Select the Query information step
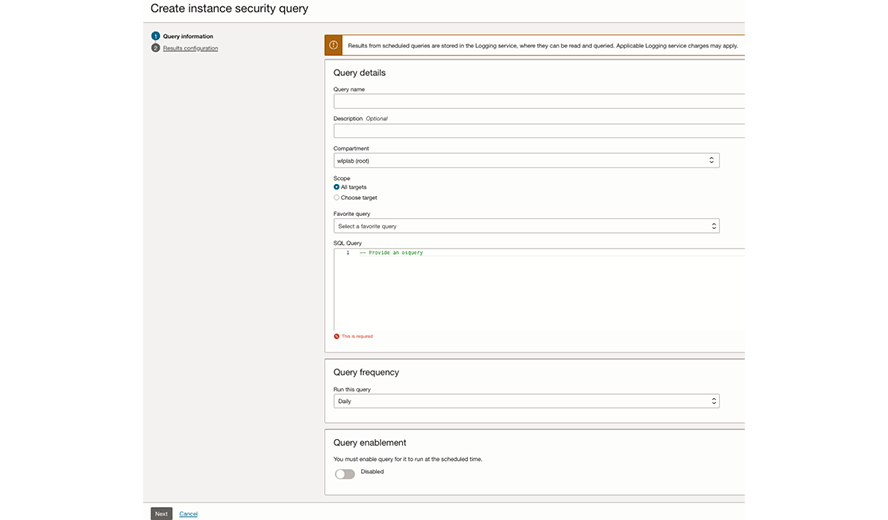The width and height of the screenshot is (888, 520). (x=188, y=36)
